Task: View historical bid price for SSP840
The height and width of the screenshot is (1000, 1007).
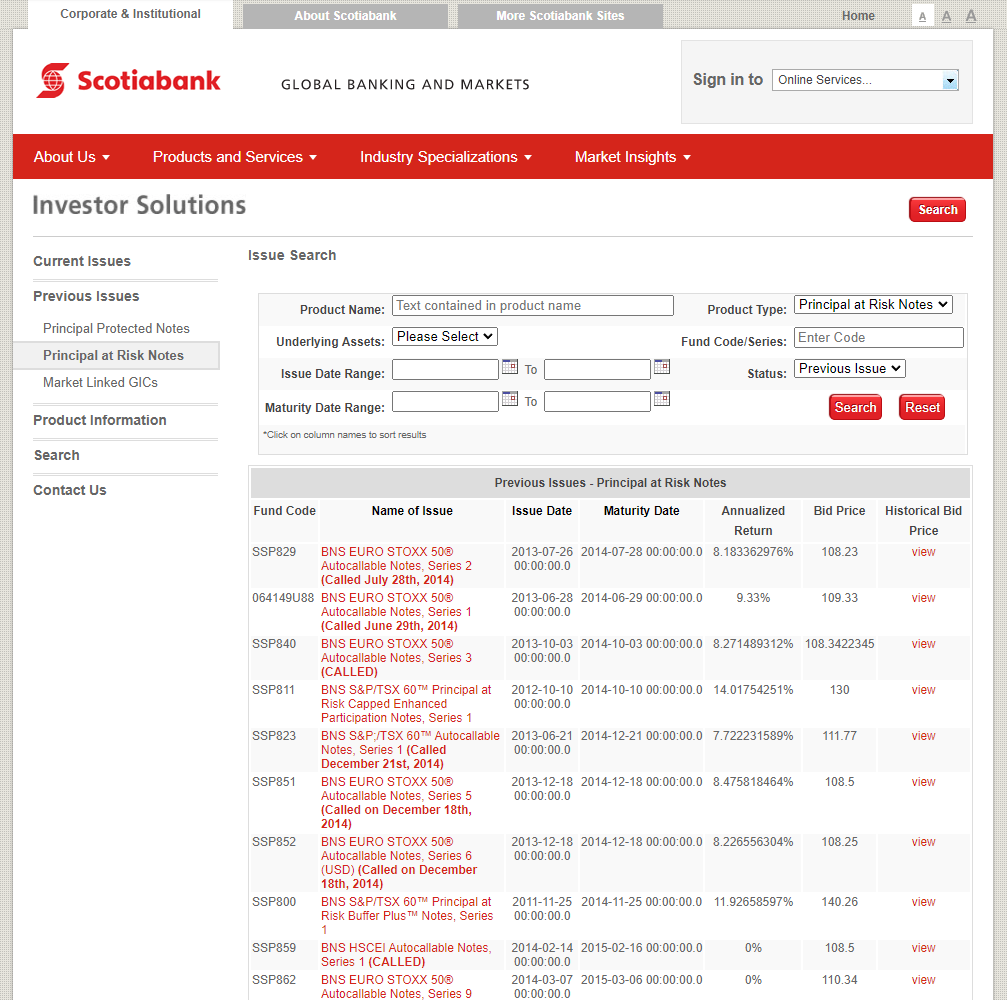Action: pyautogui.click(x=923, y=644)
